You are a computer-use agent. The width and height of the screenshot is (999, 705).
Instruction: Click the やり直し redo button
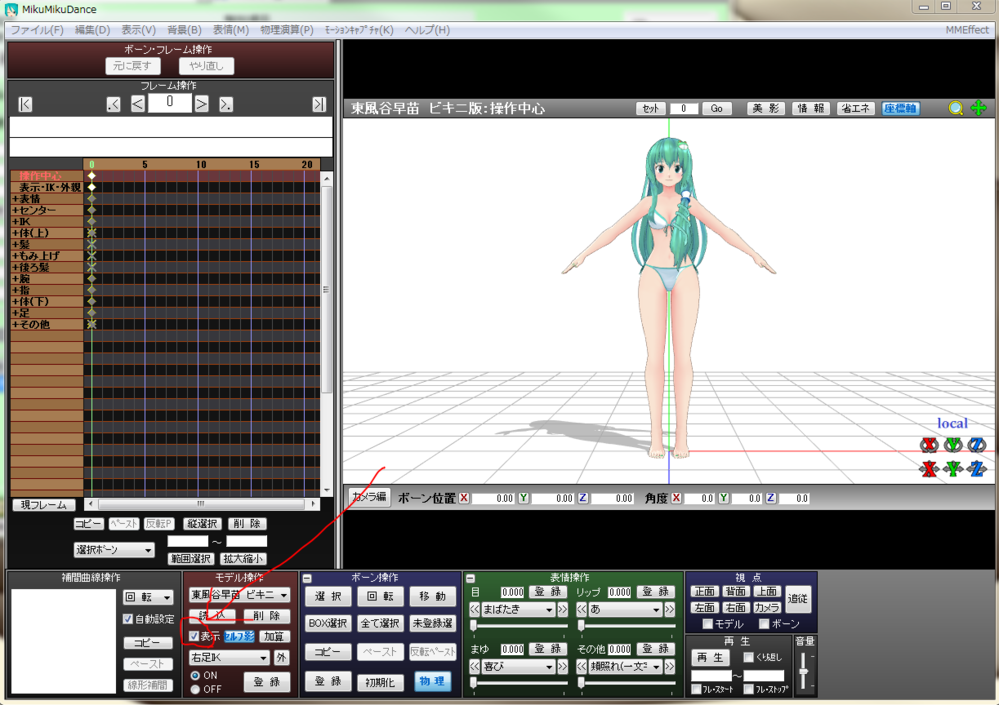pyautogui.click(x=206, y=66)
